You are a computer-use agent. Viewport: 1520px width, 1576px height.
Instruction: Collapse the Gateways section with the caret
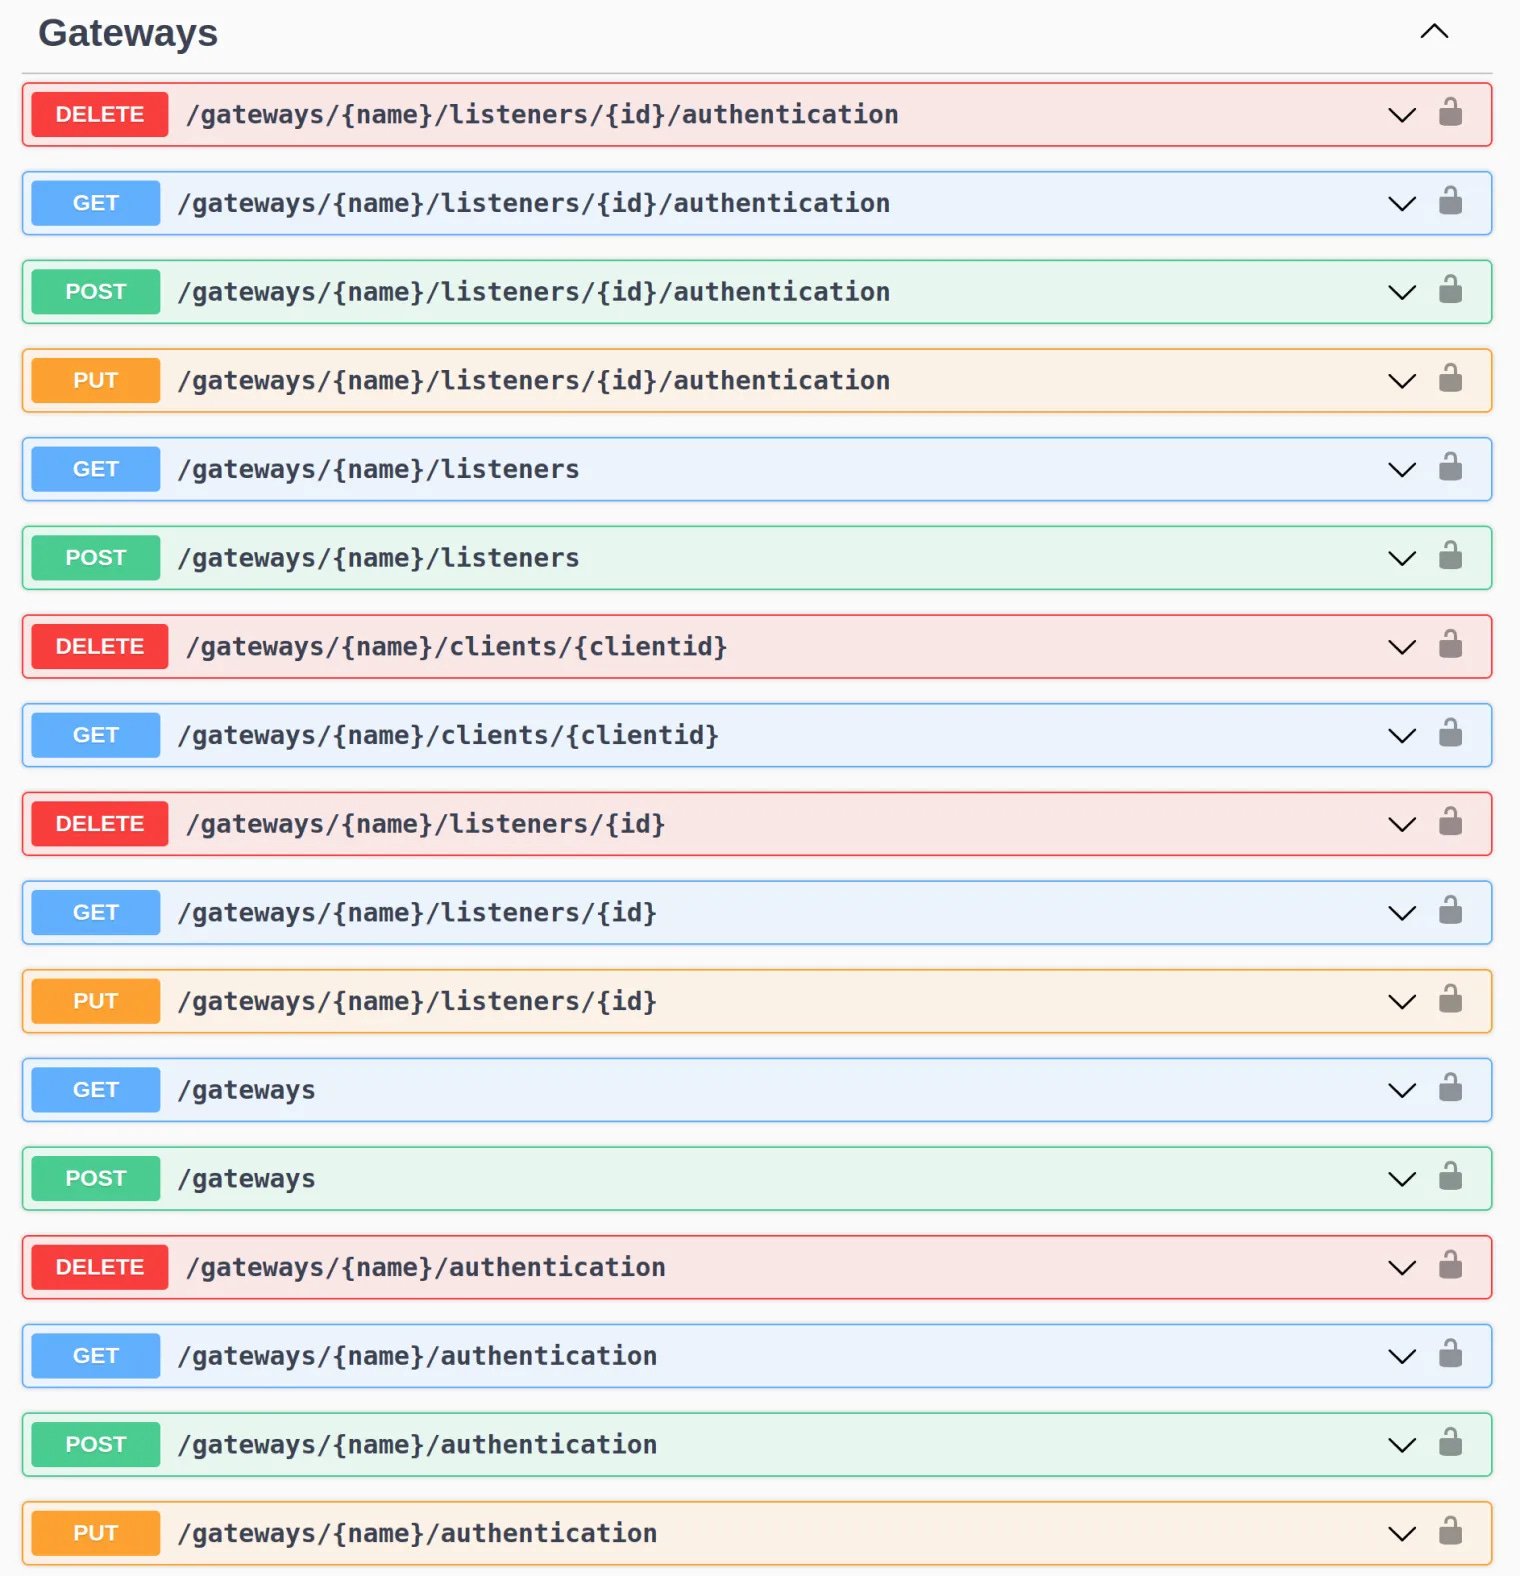pyautogui.click(x=1434, y=32)
